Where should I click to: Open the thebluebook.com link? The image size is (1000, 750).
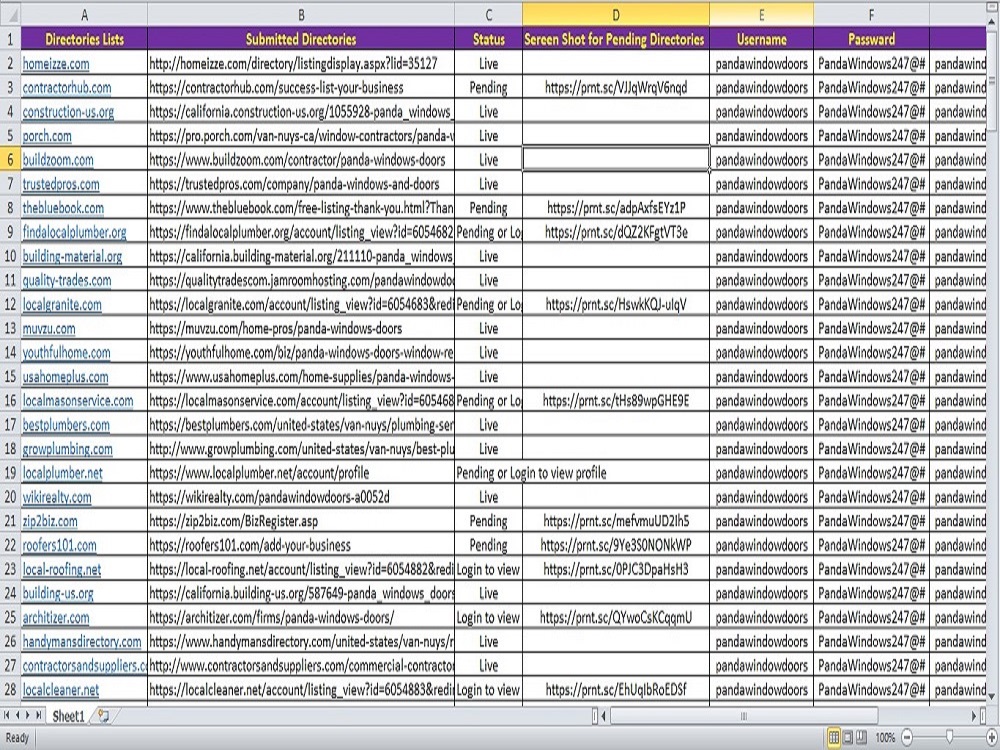tap(63, 208)
